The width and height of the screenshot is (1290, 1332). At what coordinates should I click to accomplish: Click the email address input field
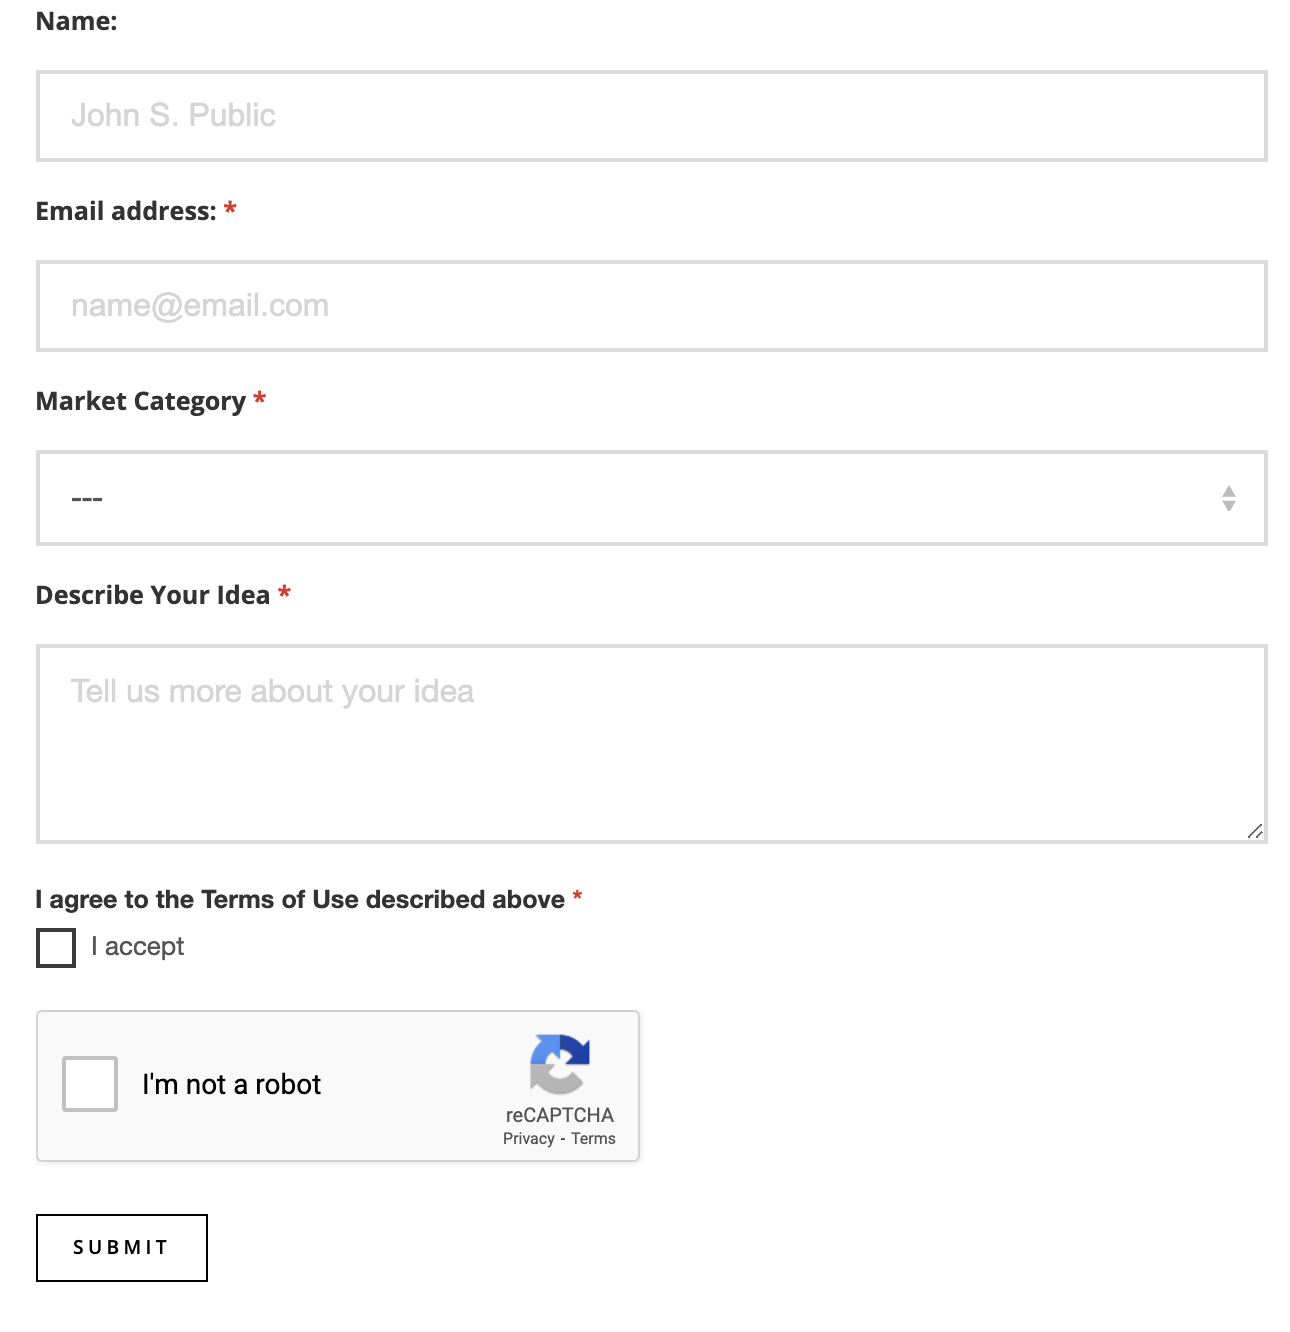pyautogui.click(x=650, y=305)
